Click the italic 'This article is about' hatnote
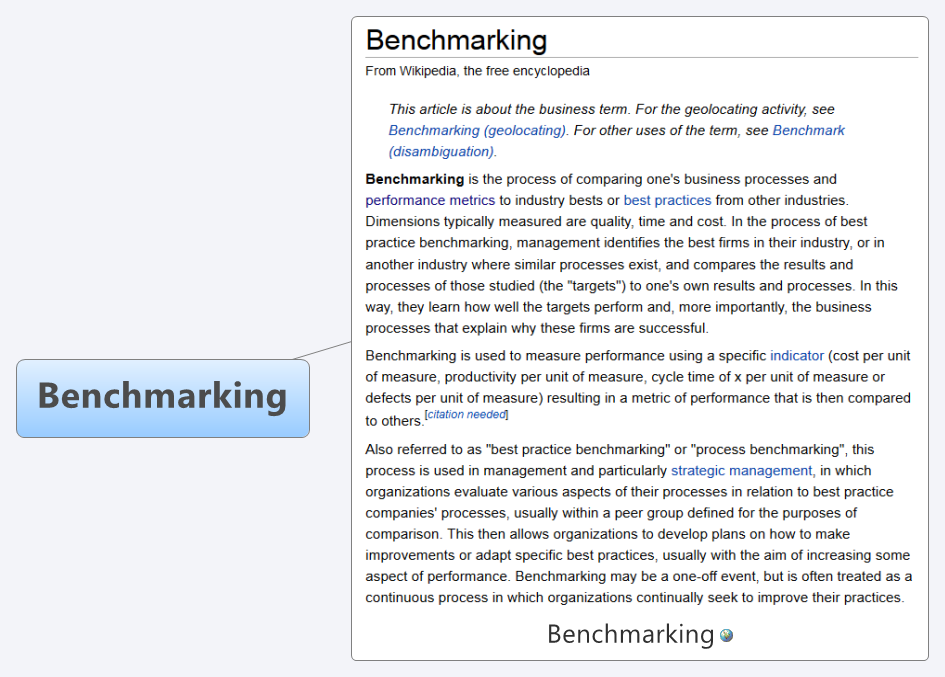945x677 pixels. click(617, 130)
